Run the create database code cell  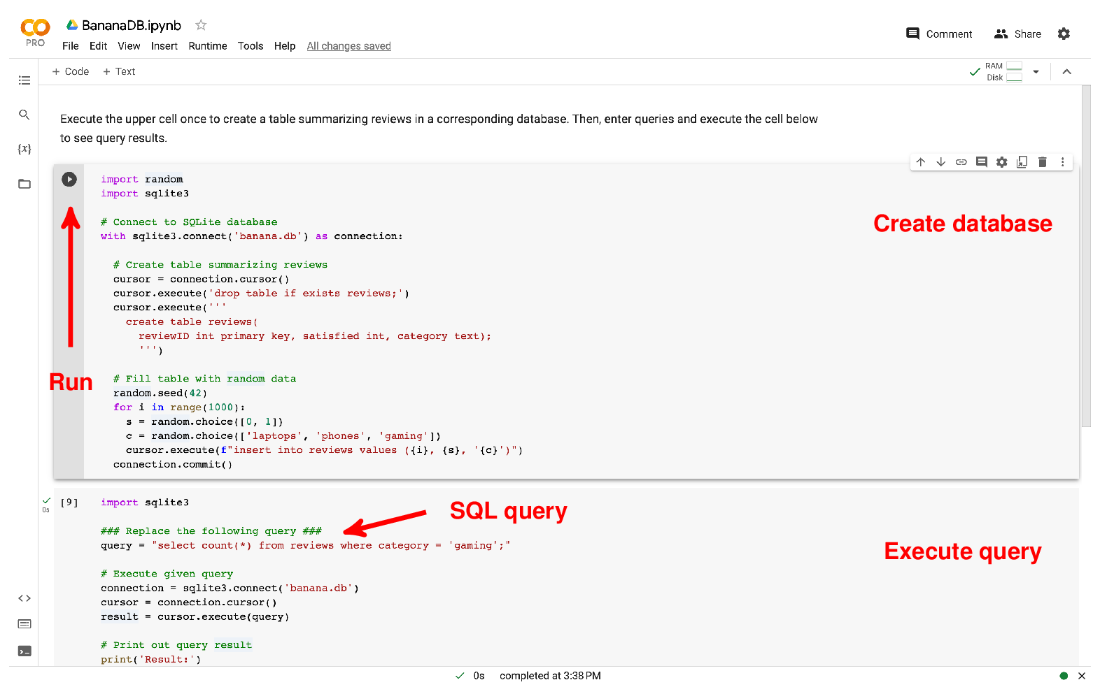click(x=69, y=180)
